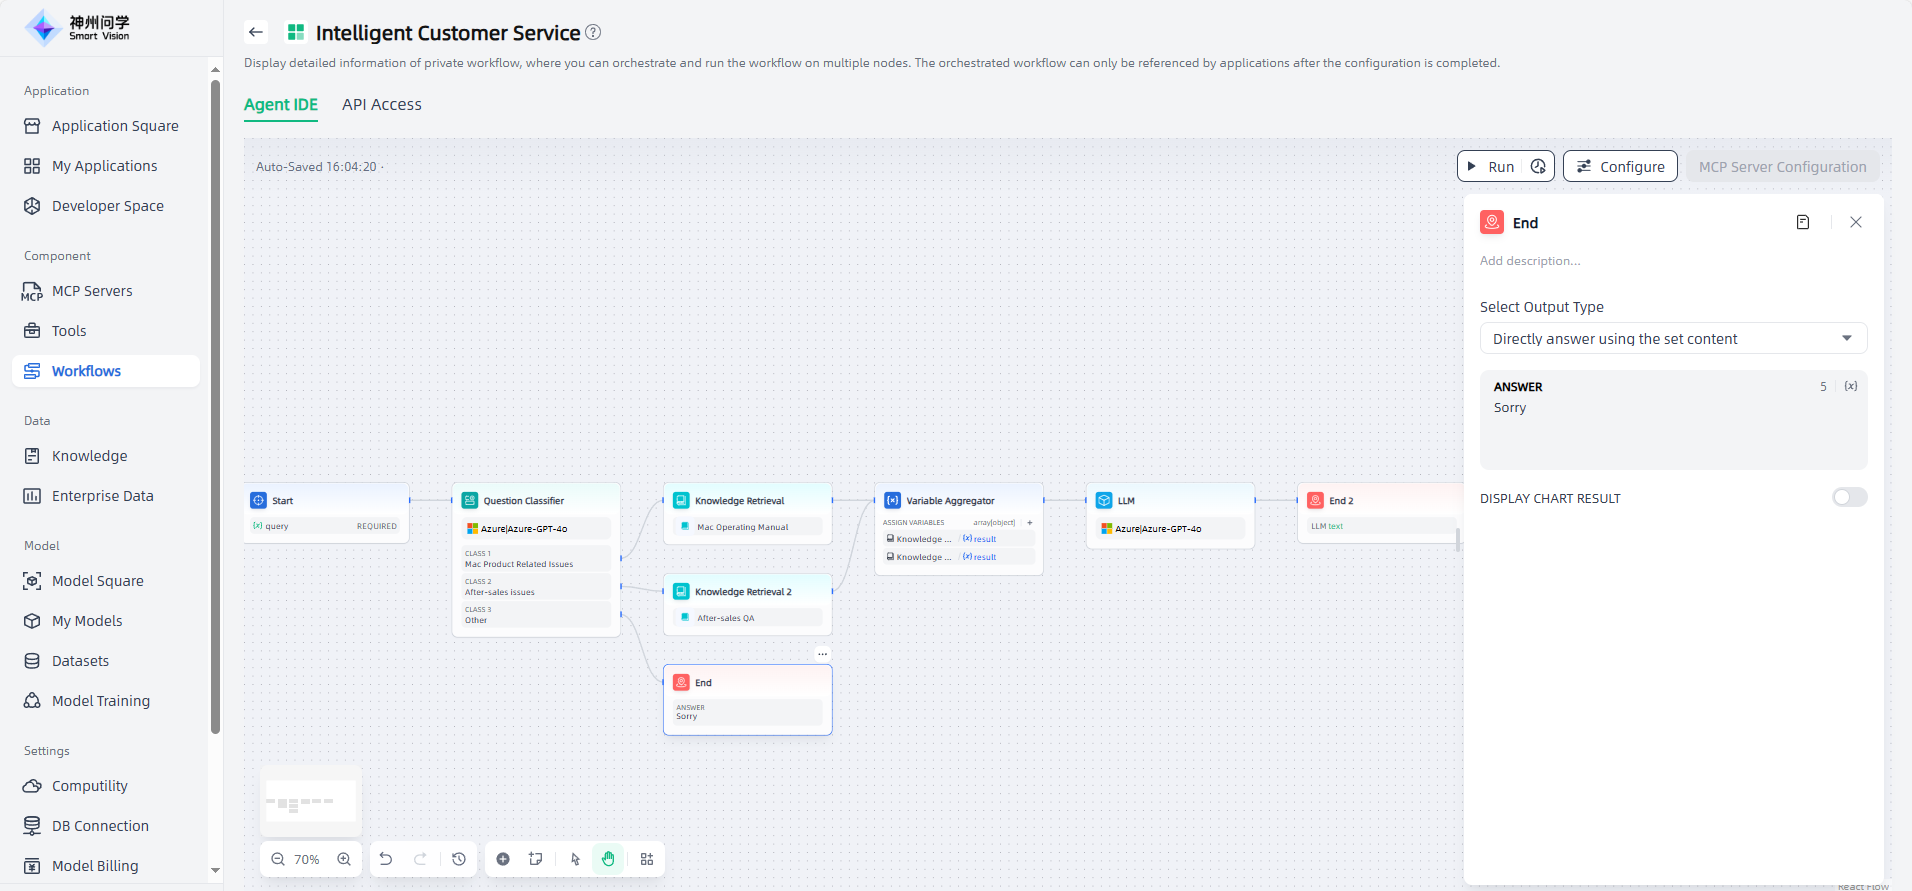
Task: Insert variable into ANSWER field
Action: 1851,386
